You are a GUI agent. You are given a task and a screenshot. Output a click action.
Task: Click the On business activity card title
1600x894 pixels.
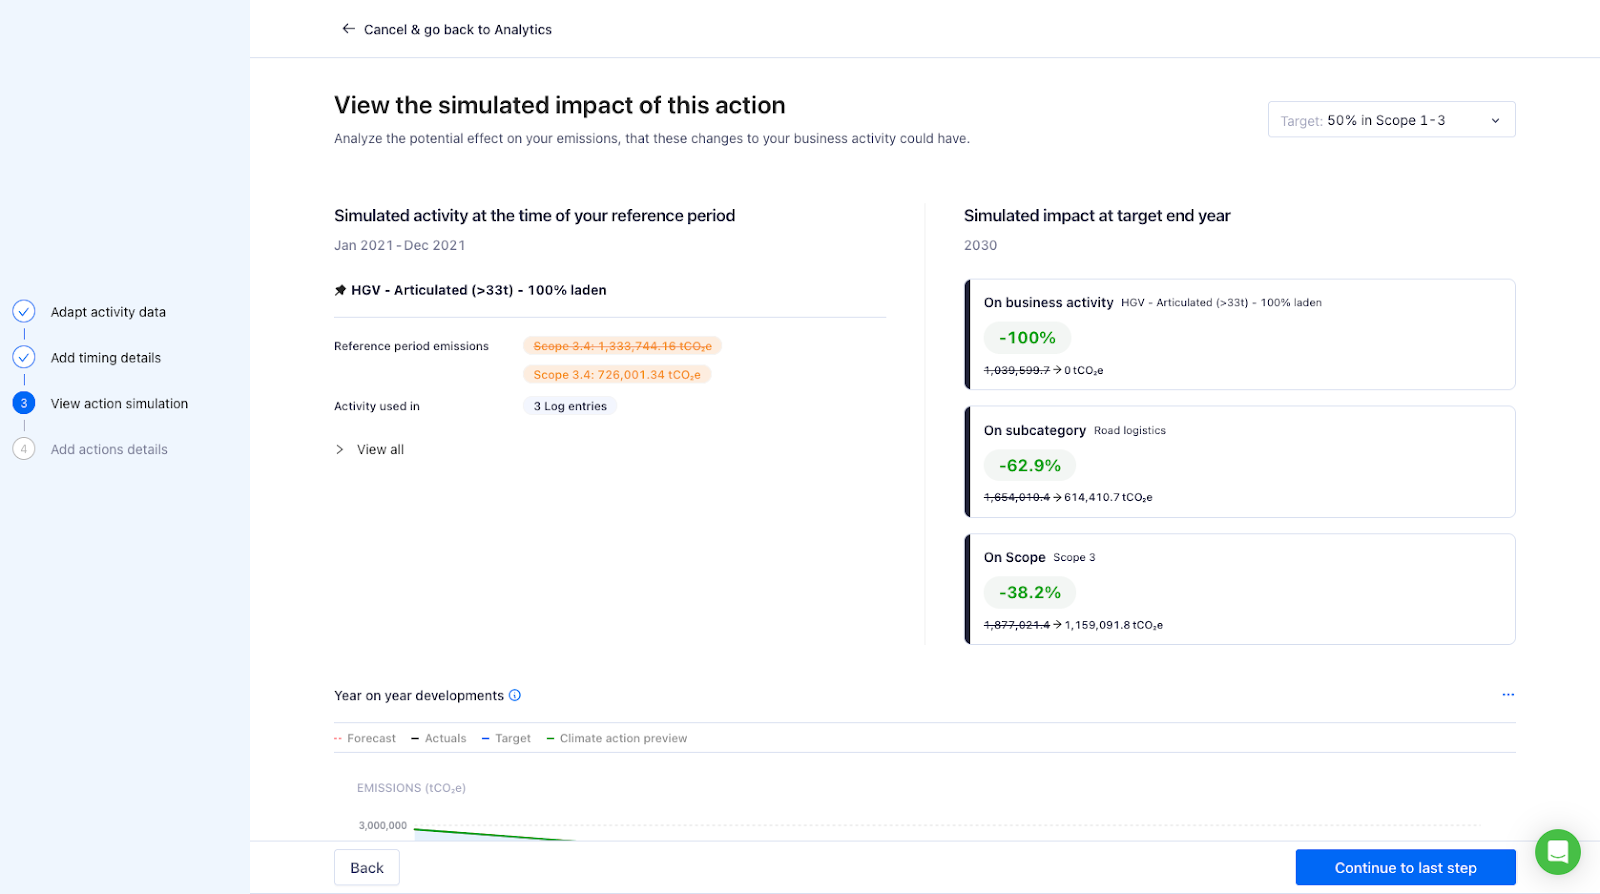pyautogui.click(x=1048, y=302)
